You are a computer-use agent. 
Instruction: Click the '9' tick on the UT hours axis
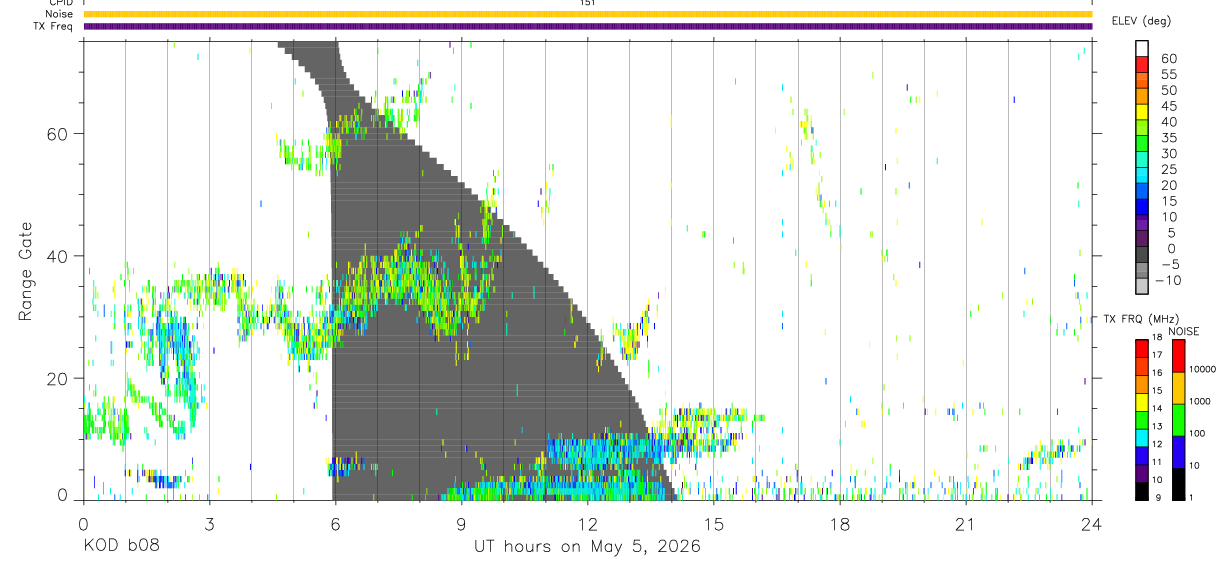[x=461, y=523]
